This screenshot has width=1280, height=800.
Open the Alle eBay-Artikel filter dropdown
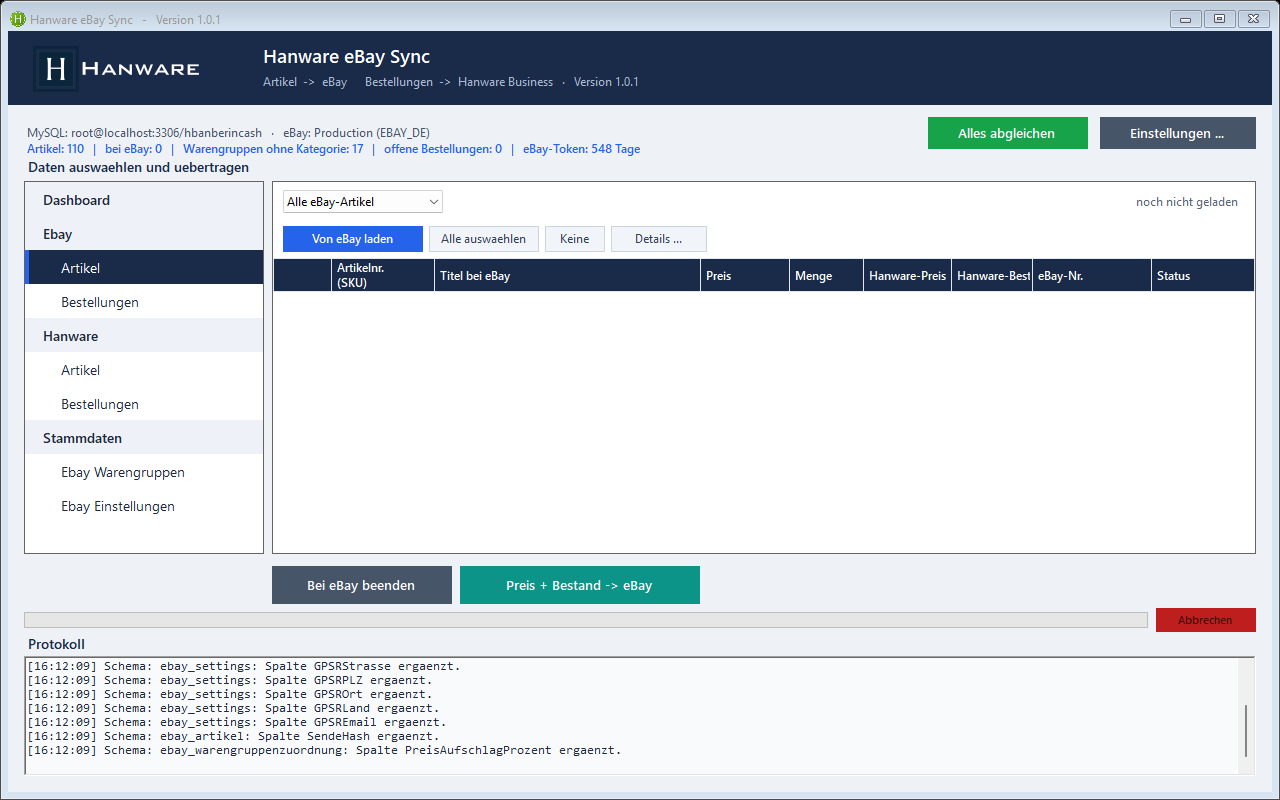pos(363,202)
